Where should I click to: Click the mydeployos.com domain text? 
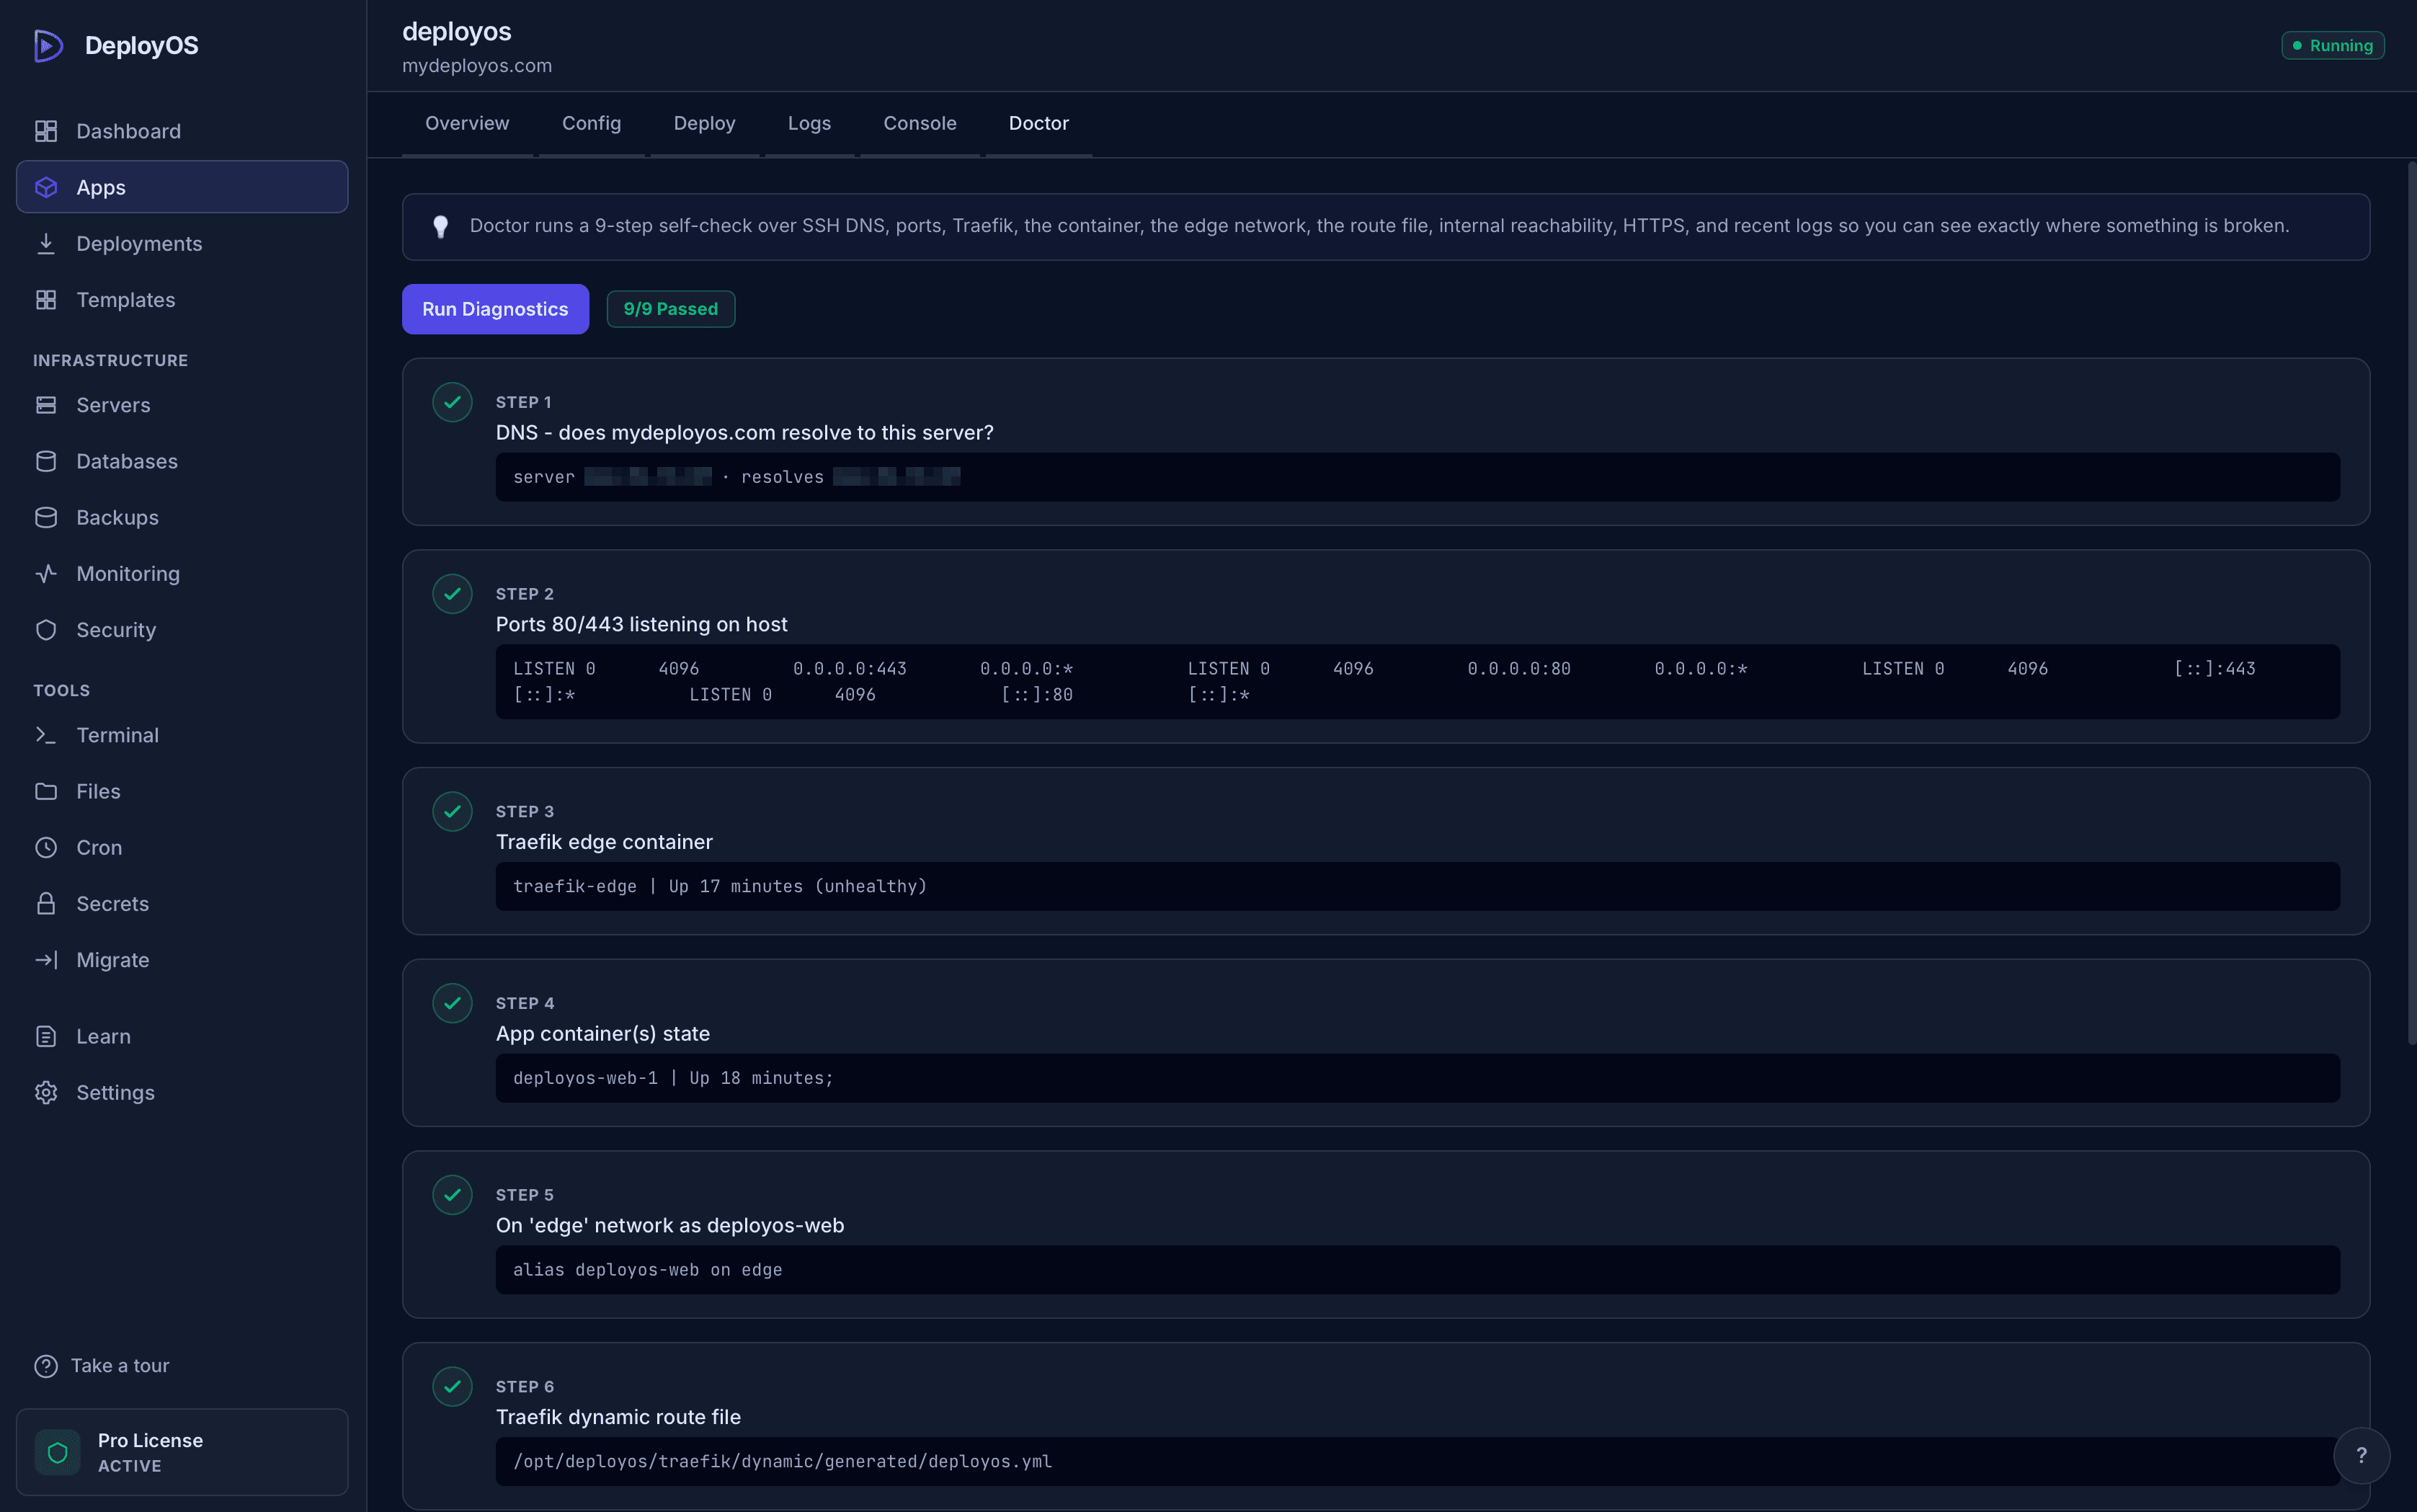477,66
